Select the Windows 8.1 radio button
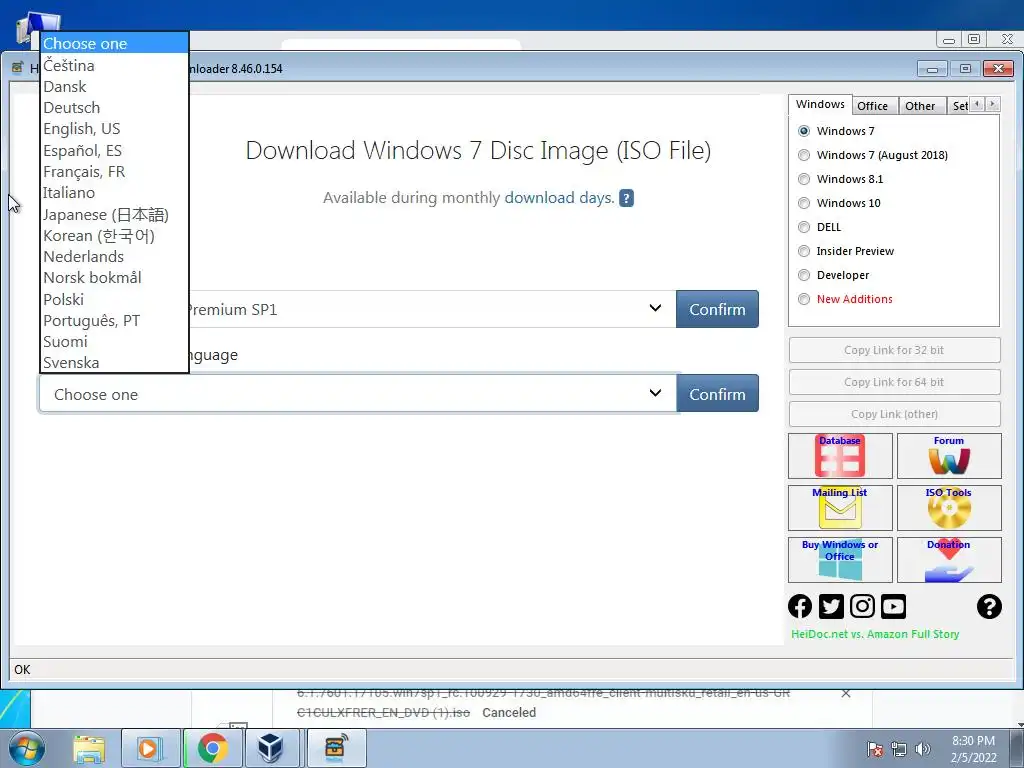Screen dimensions: 1024x768 804,179
